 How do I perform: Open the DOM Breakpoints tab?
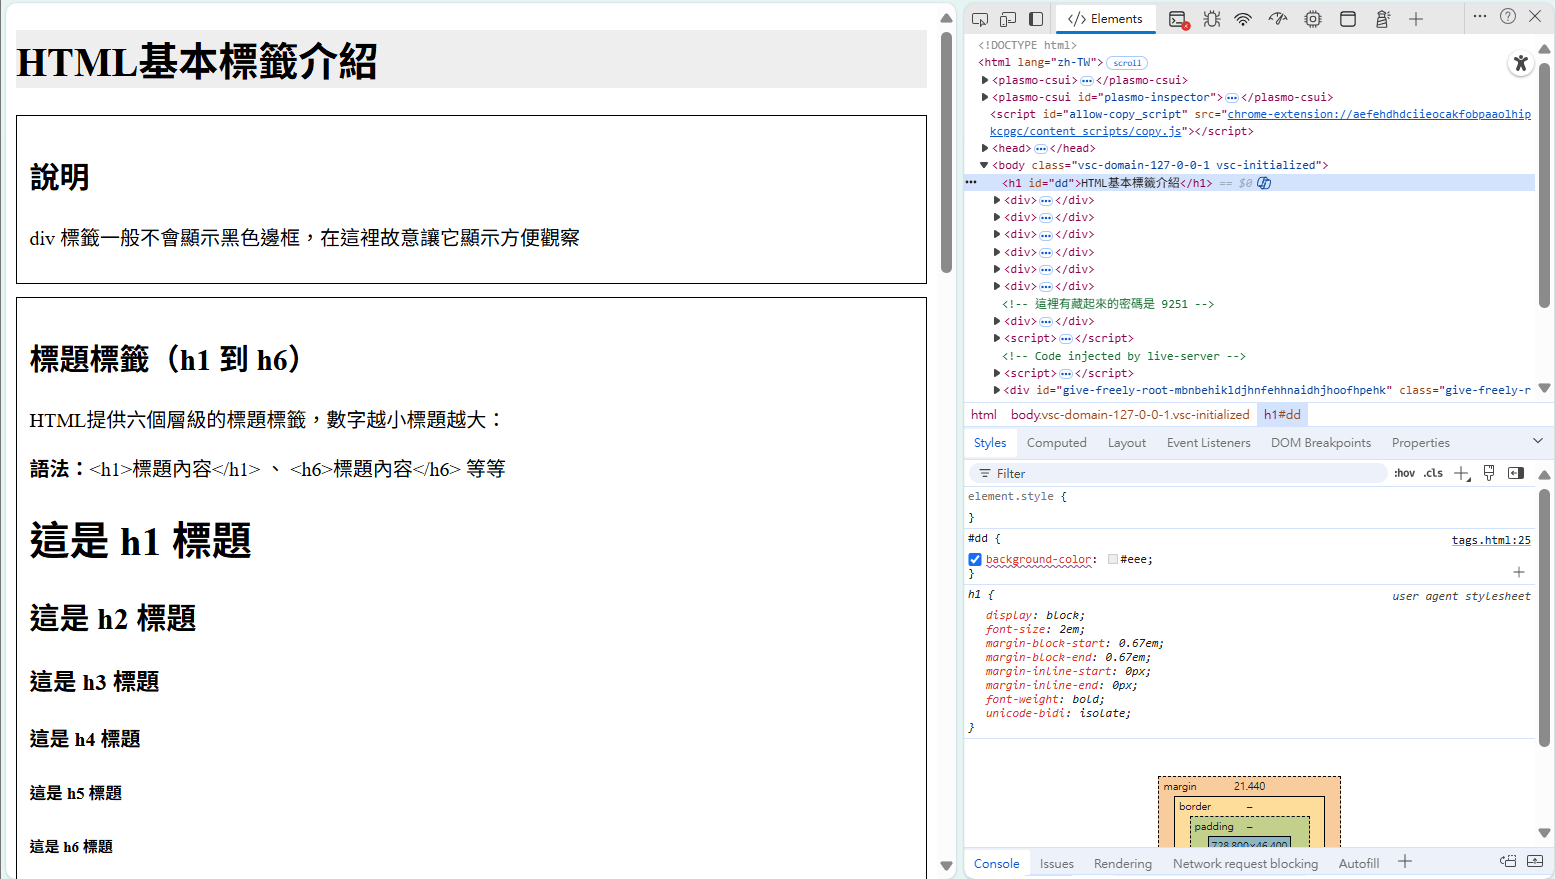pyautogui.click(x=1321, y=443)
